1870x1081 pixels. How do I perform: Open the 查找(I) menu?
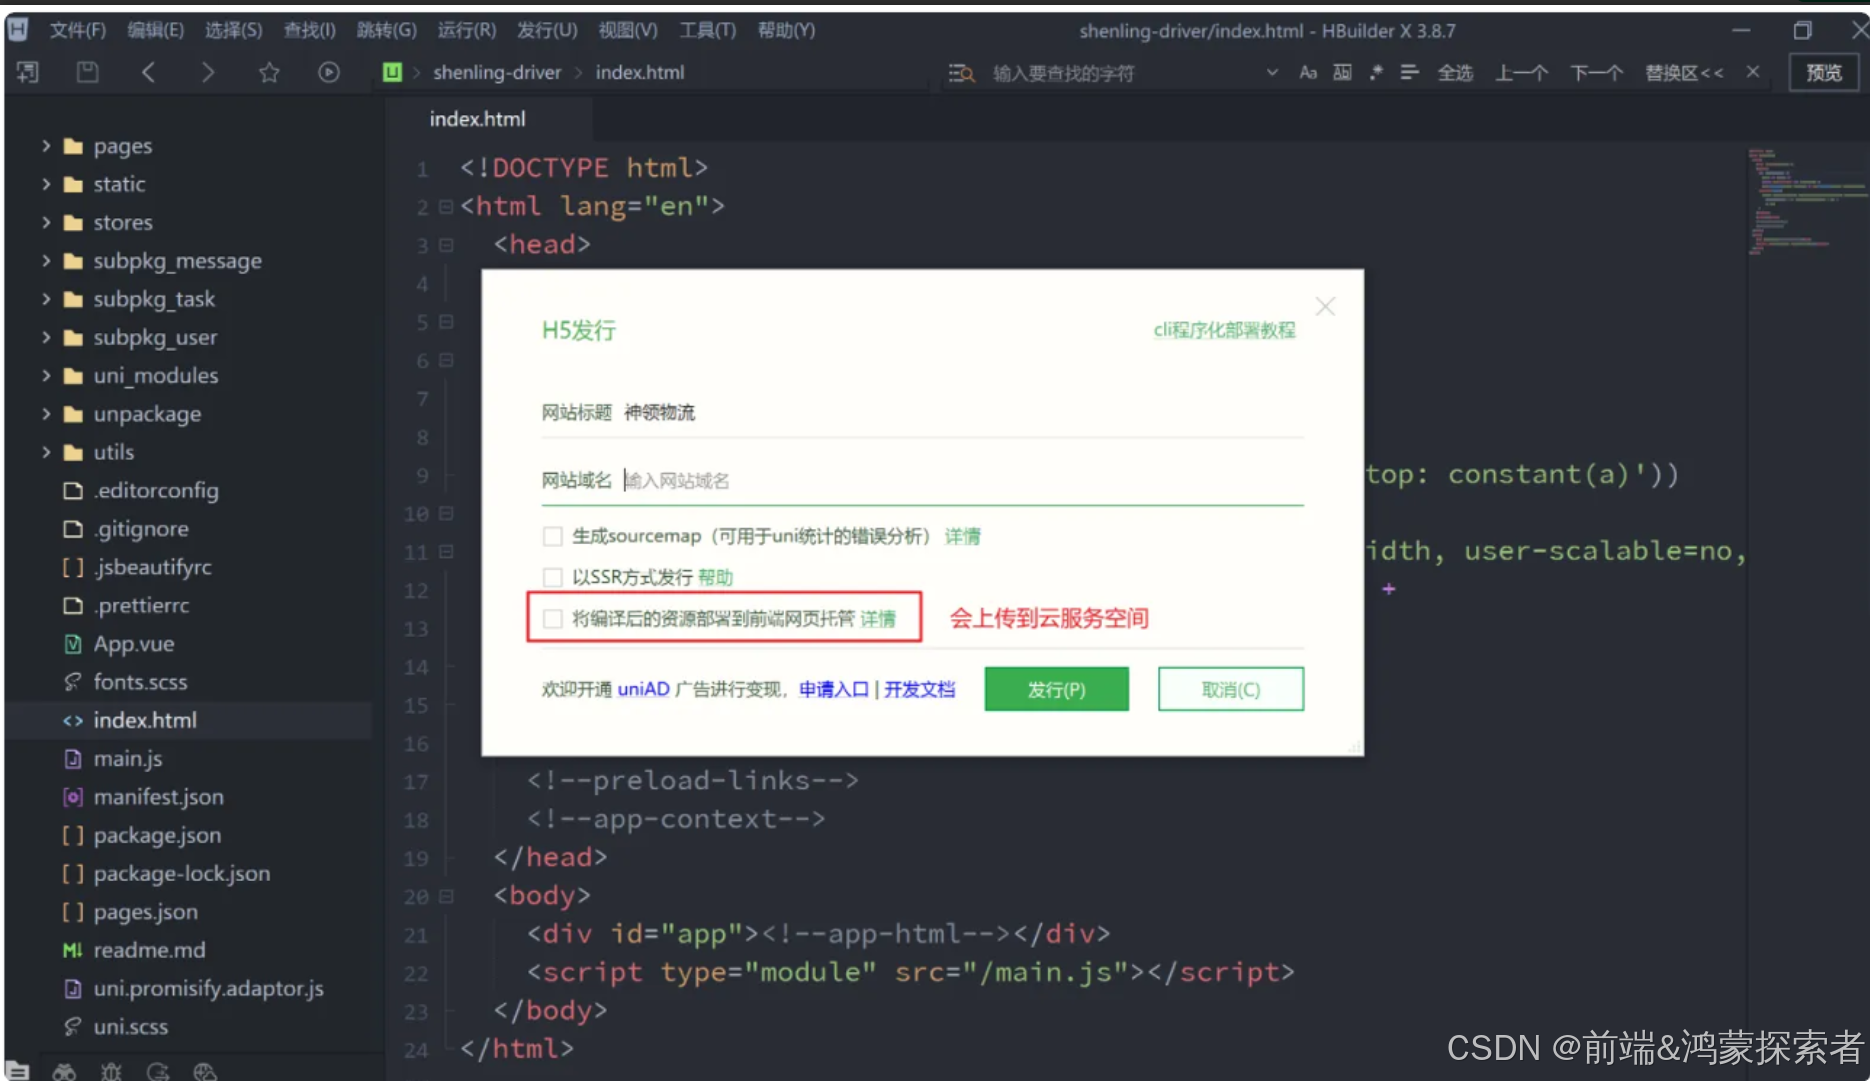coord(309,30)
